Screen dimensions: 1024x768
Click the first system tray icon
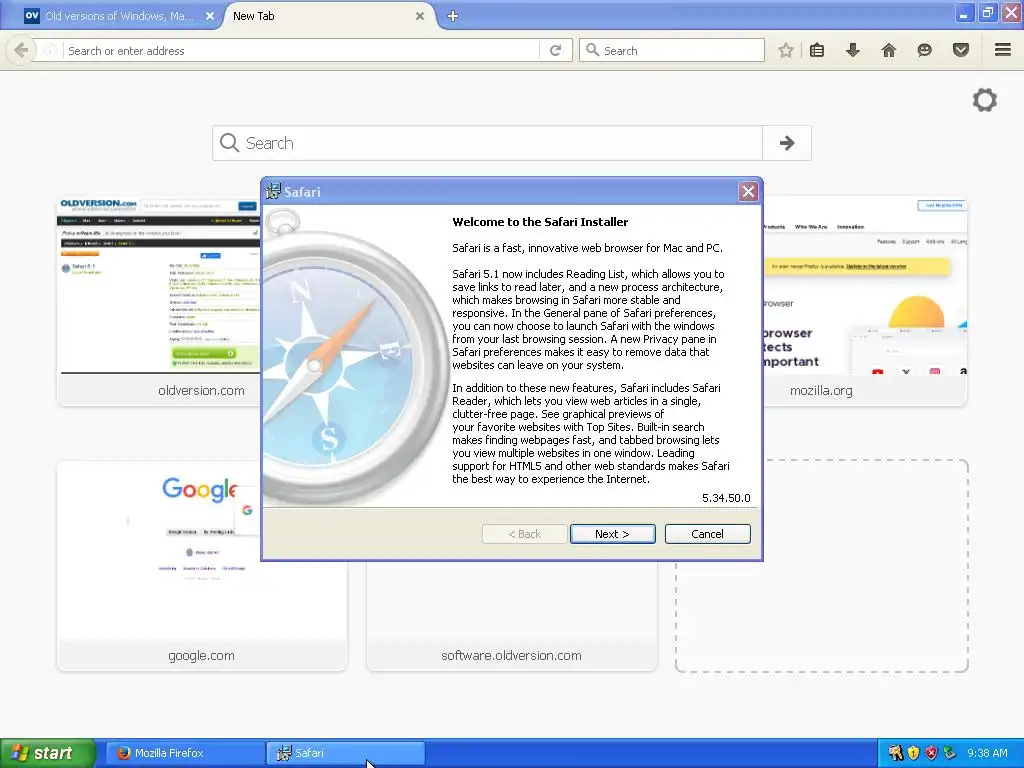coord(895,753)
